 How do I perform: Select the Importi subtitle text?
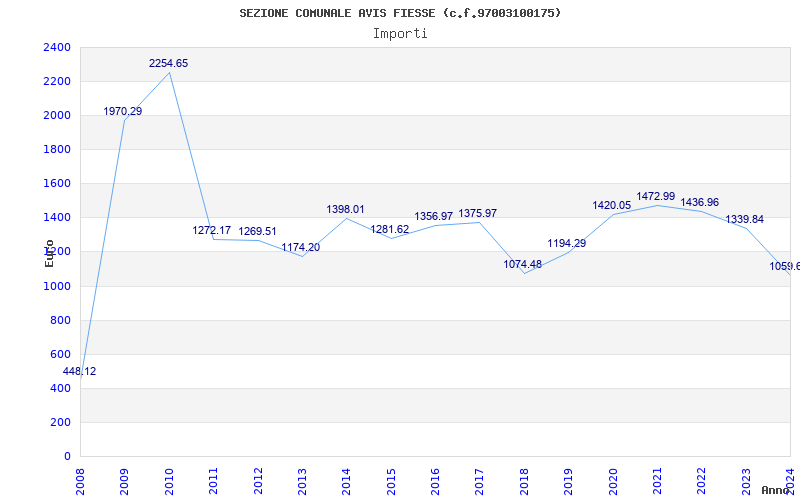(x=400, y=34)
